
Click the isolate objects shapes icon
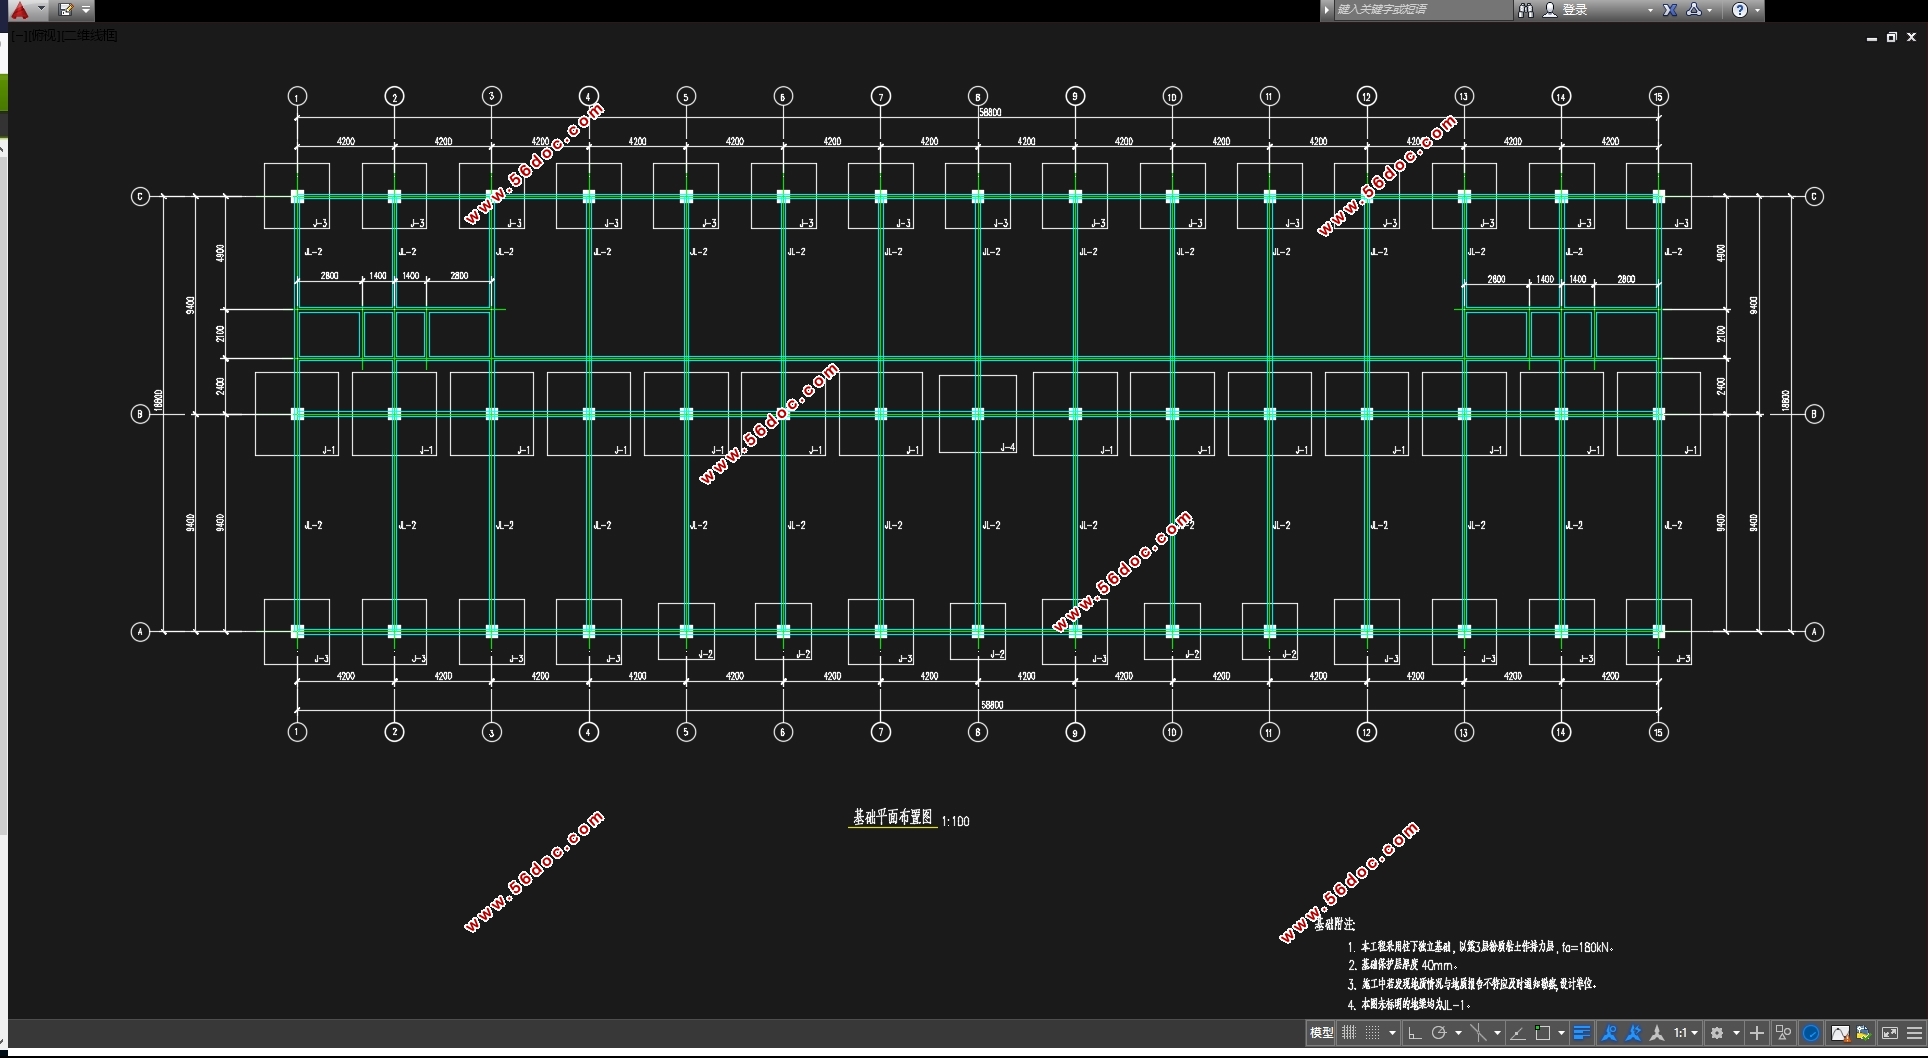point(1783,1033)
